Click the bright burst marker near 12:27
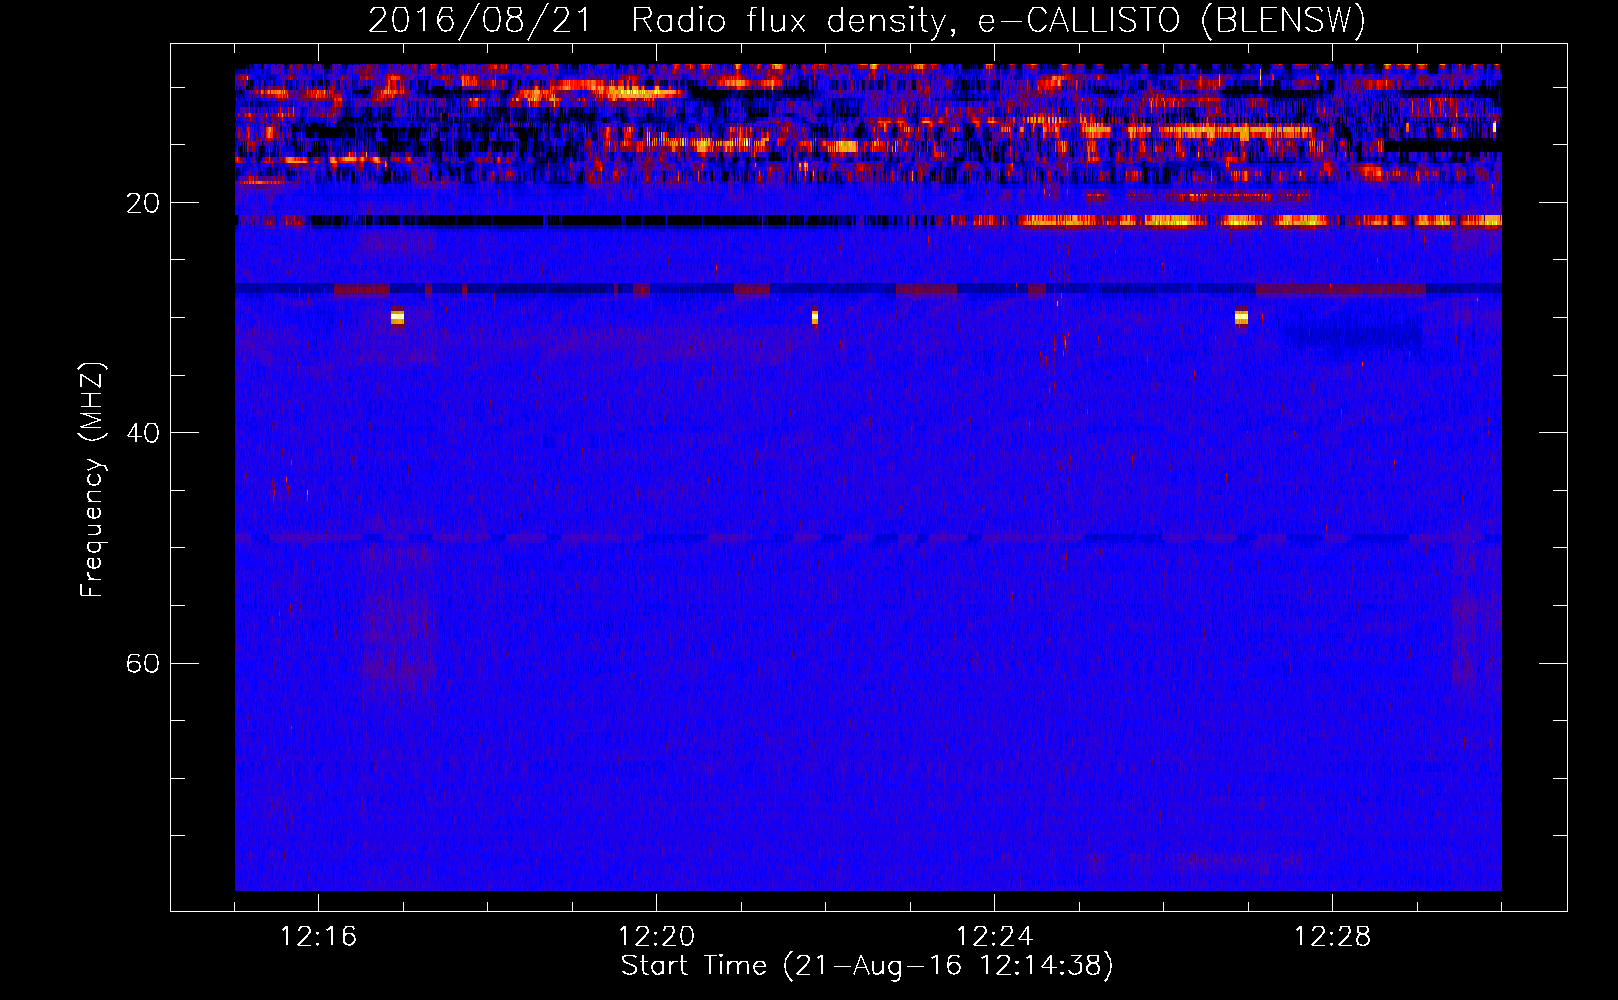Screen dimensions: 1618x1000 1241,317
